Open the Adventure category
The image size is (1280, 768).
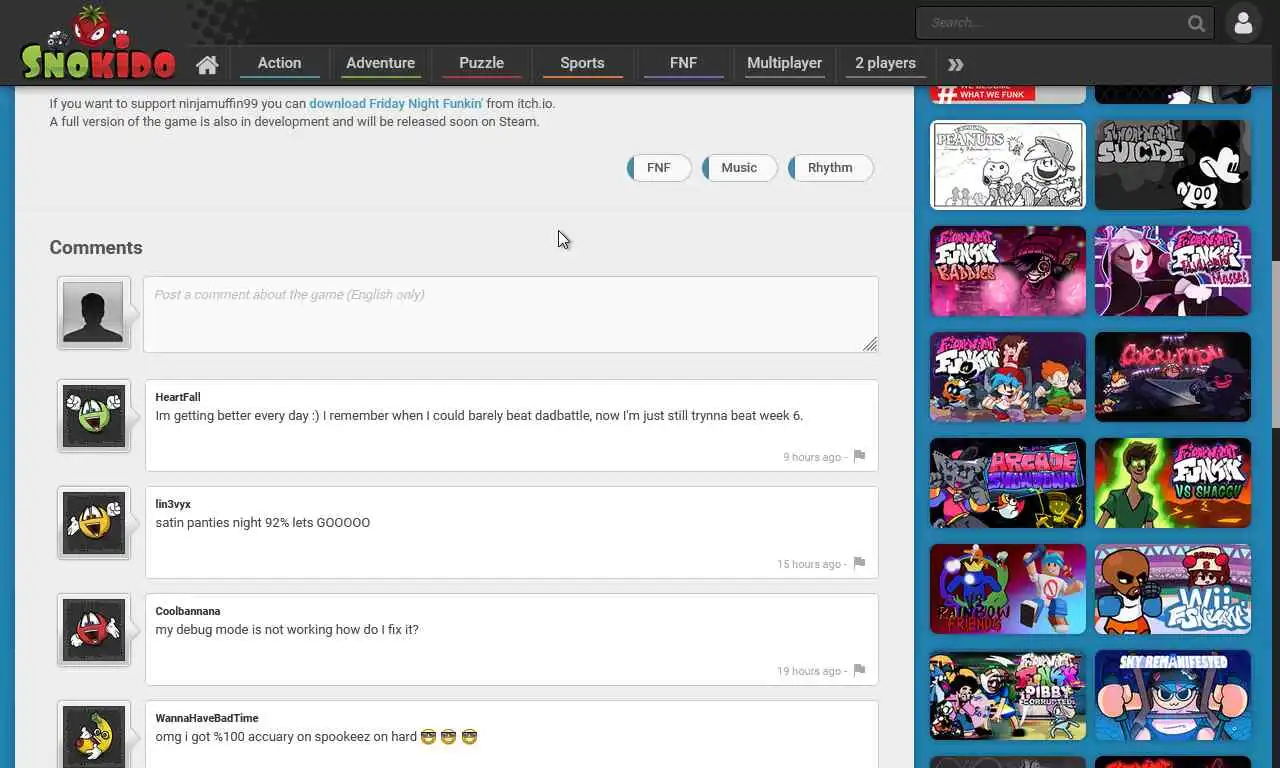tap(380, 63)
